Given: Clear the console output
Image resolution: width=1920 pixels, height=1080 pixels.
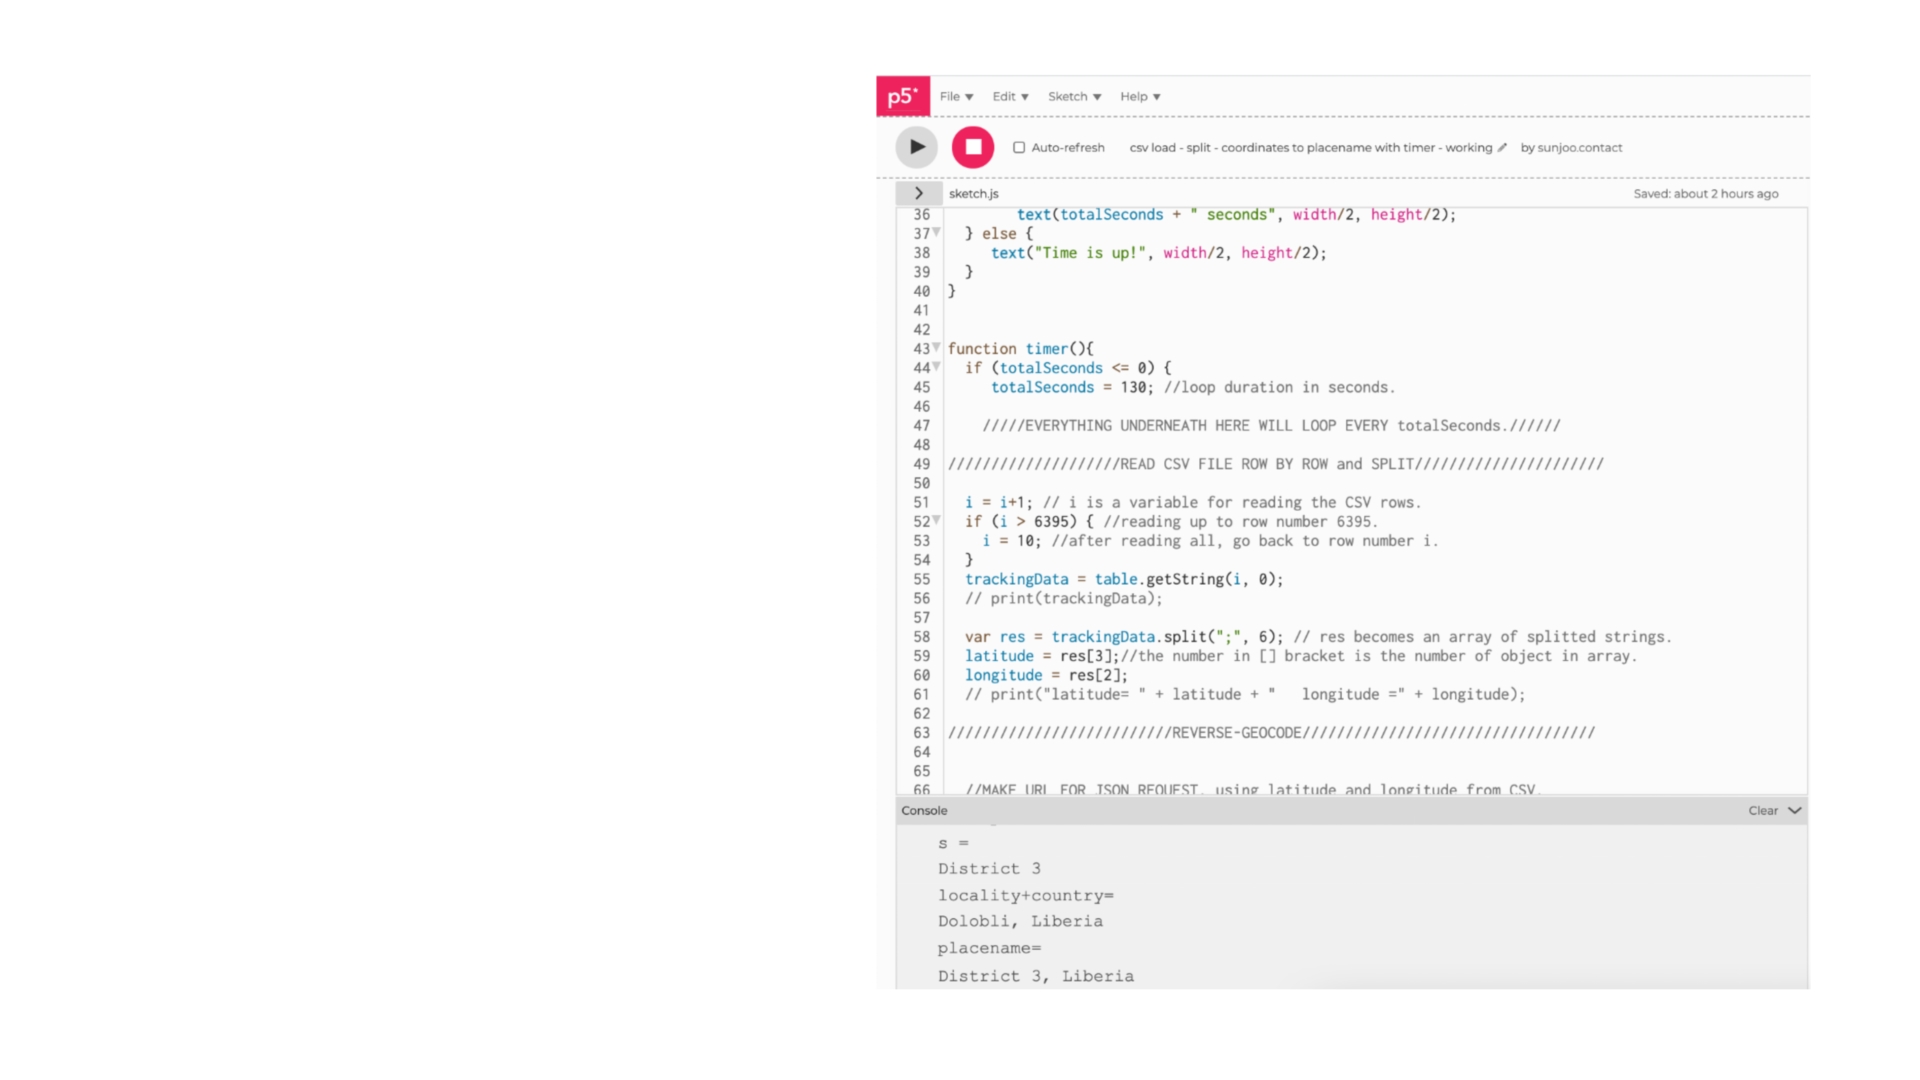Looking at the screenshot, I should (1762, 811).
